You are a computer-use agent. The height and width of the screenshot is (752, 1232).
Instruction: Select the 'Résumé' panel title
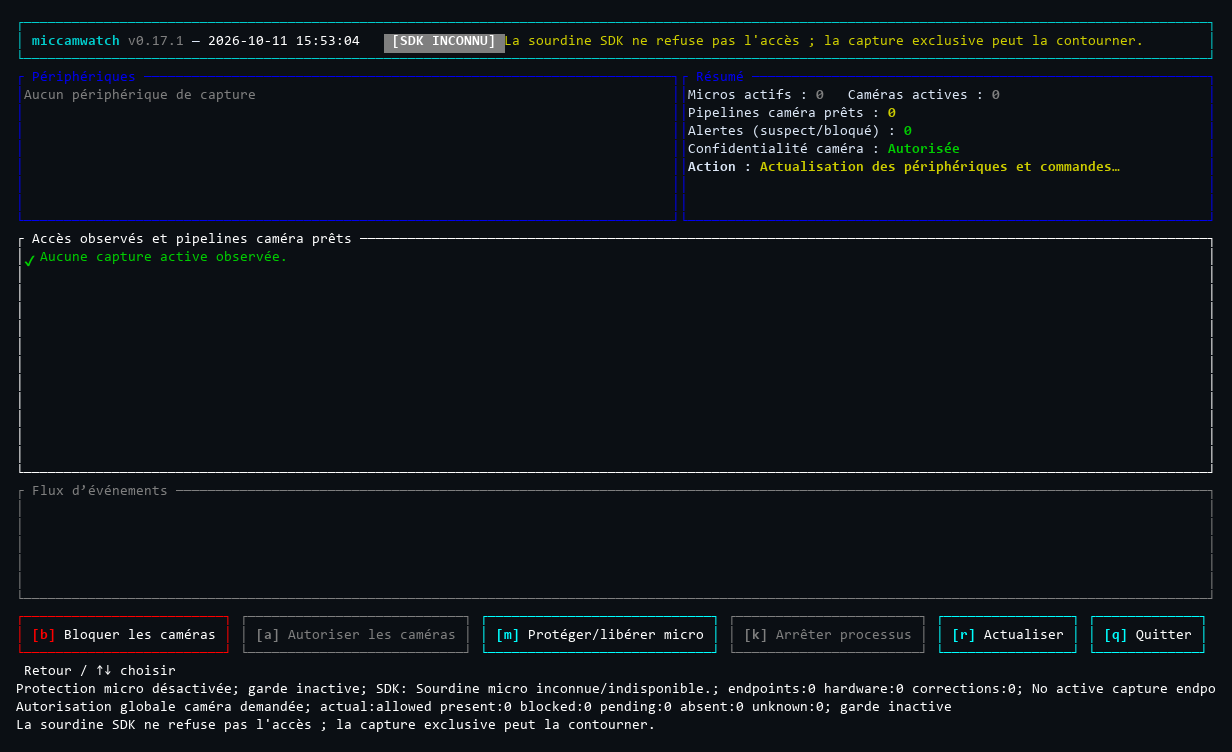click(720, 77)
